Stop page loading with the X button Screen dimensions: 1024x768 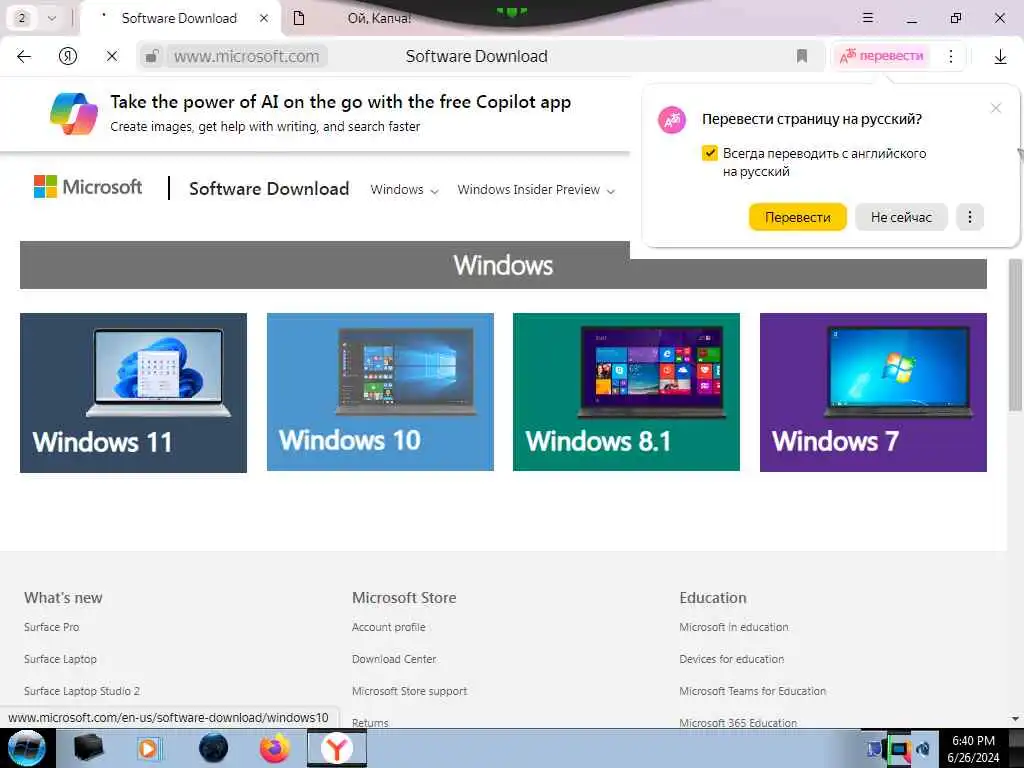(x=112, y=56)
